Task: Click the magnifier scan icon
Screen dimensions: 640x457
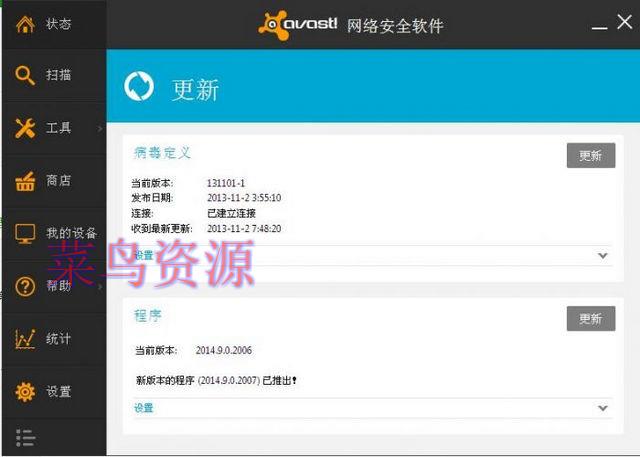Action: tap(25, 75)
